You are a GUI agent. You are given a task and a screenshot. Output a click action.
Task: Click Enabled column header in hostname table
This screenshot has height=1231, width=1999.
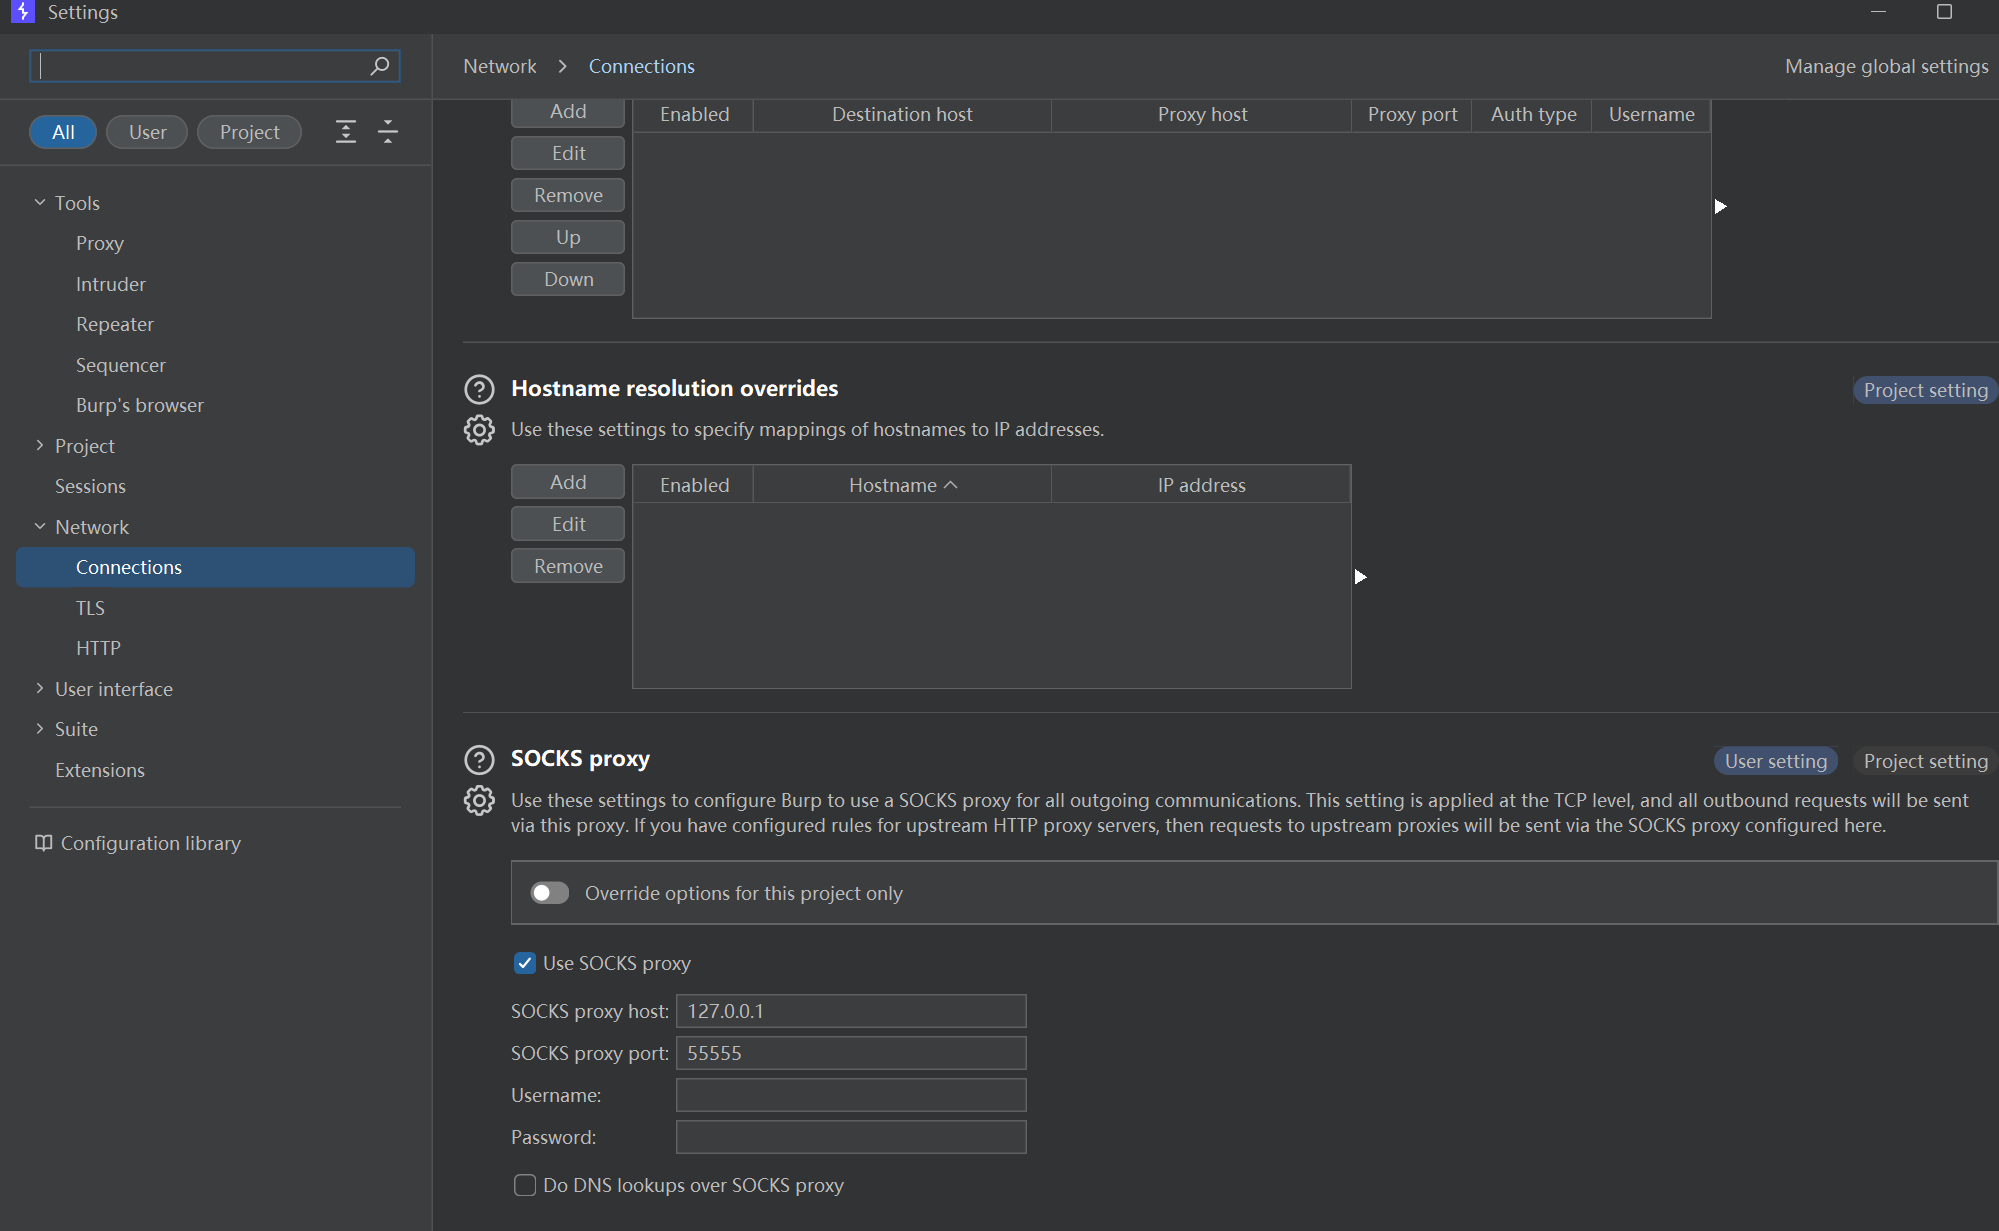click(694, 485)
